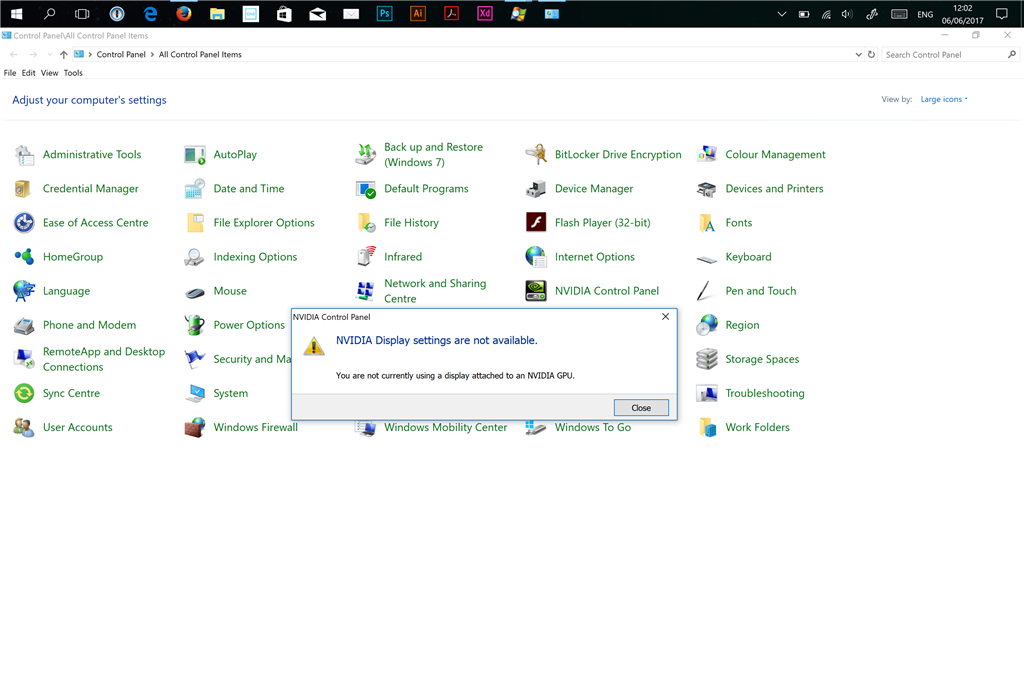Open the File Explorer Options icon

coord(195,223)
